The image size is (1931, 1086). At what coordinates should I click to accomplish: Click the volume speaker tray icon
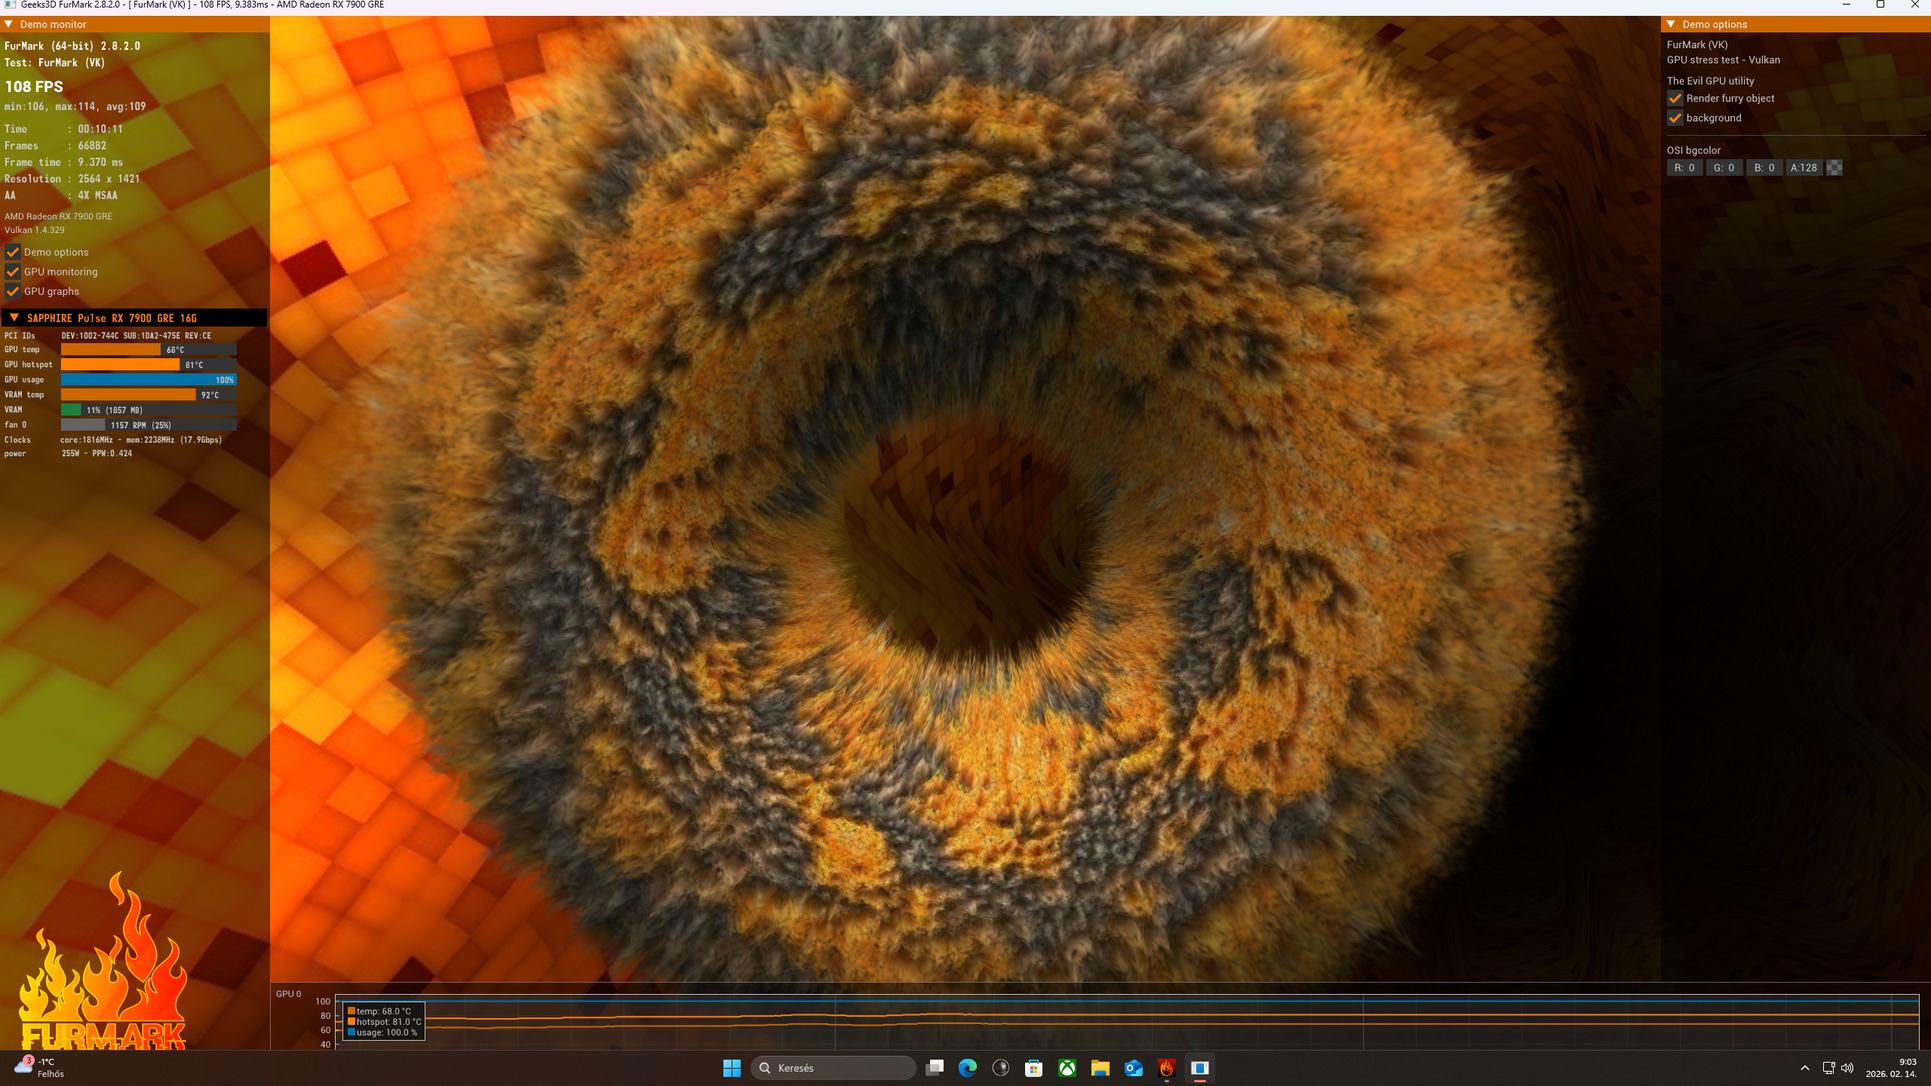(1847, 1068)
